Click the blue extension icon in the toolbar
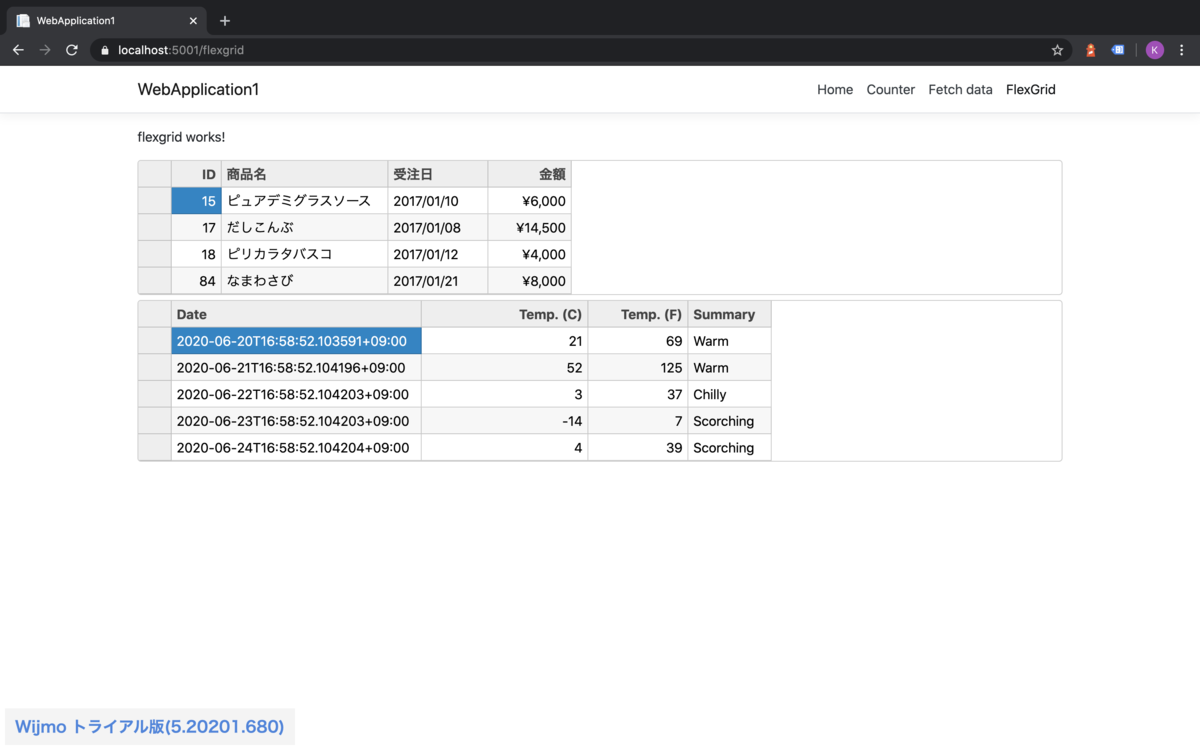1200x750 pixels. click(1118, 50)
